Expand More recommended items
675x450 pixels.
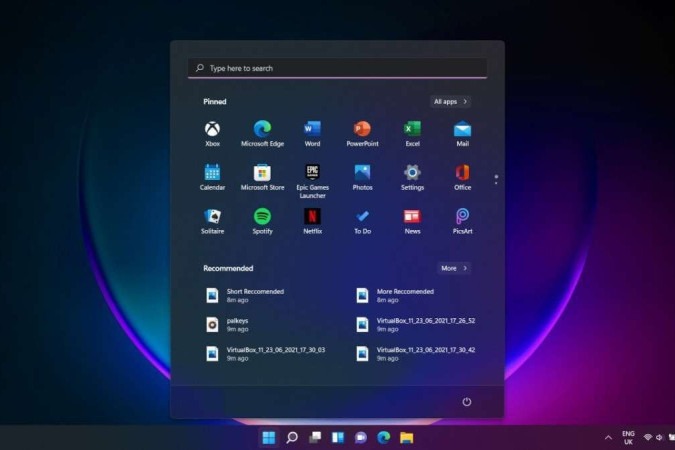(x=454, y=268)
